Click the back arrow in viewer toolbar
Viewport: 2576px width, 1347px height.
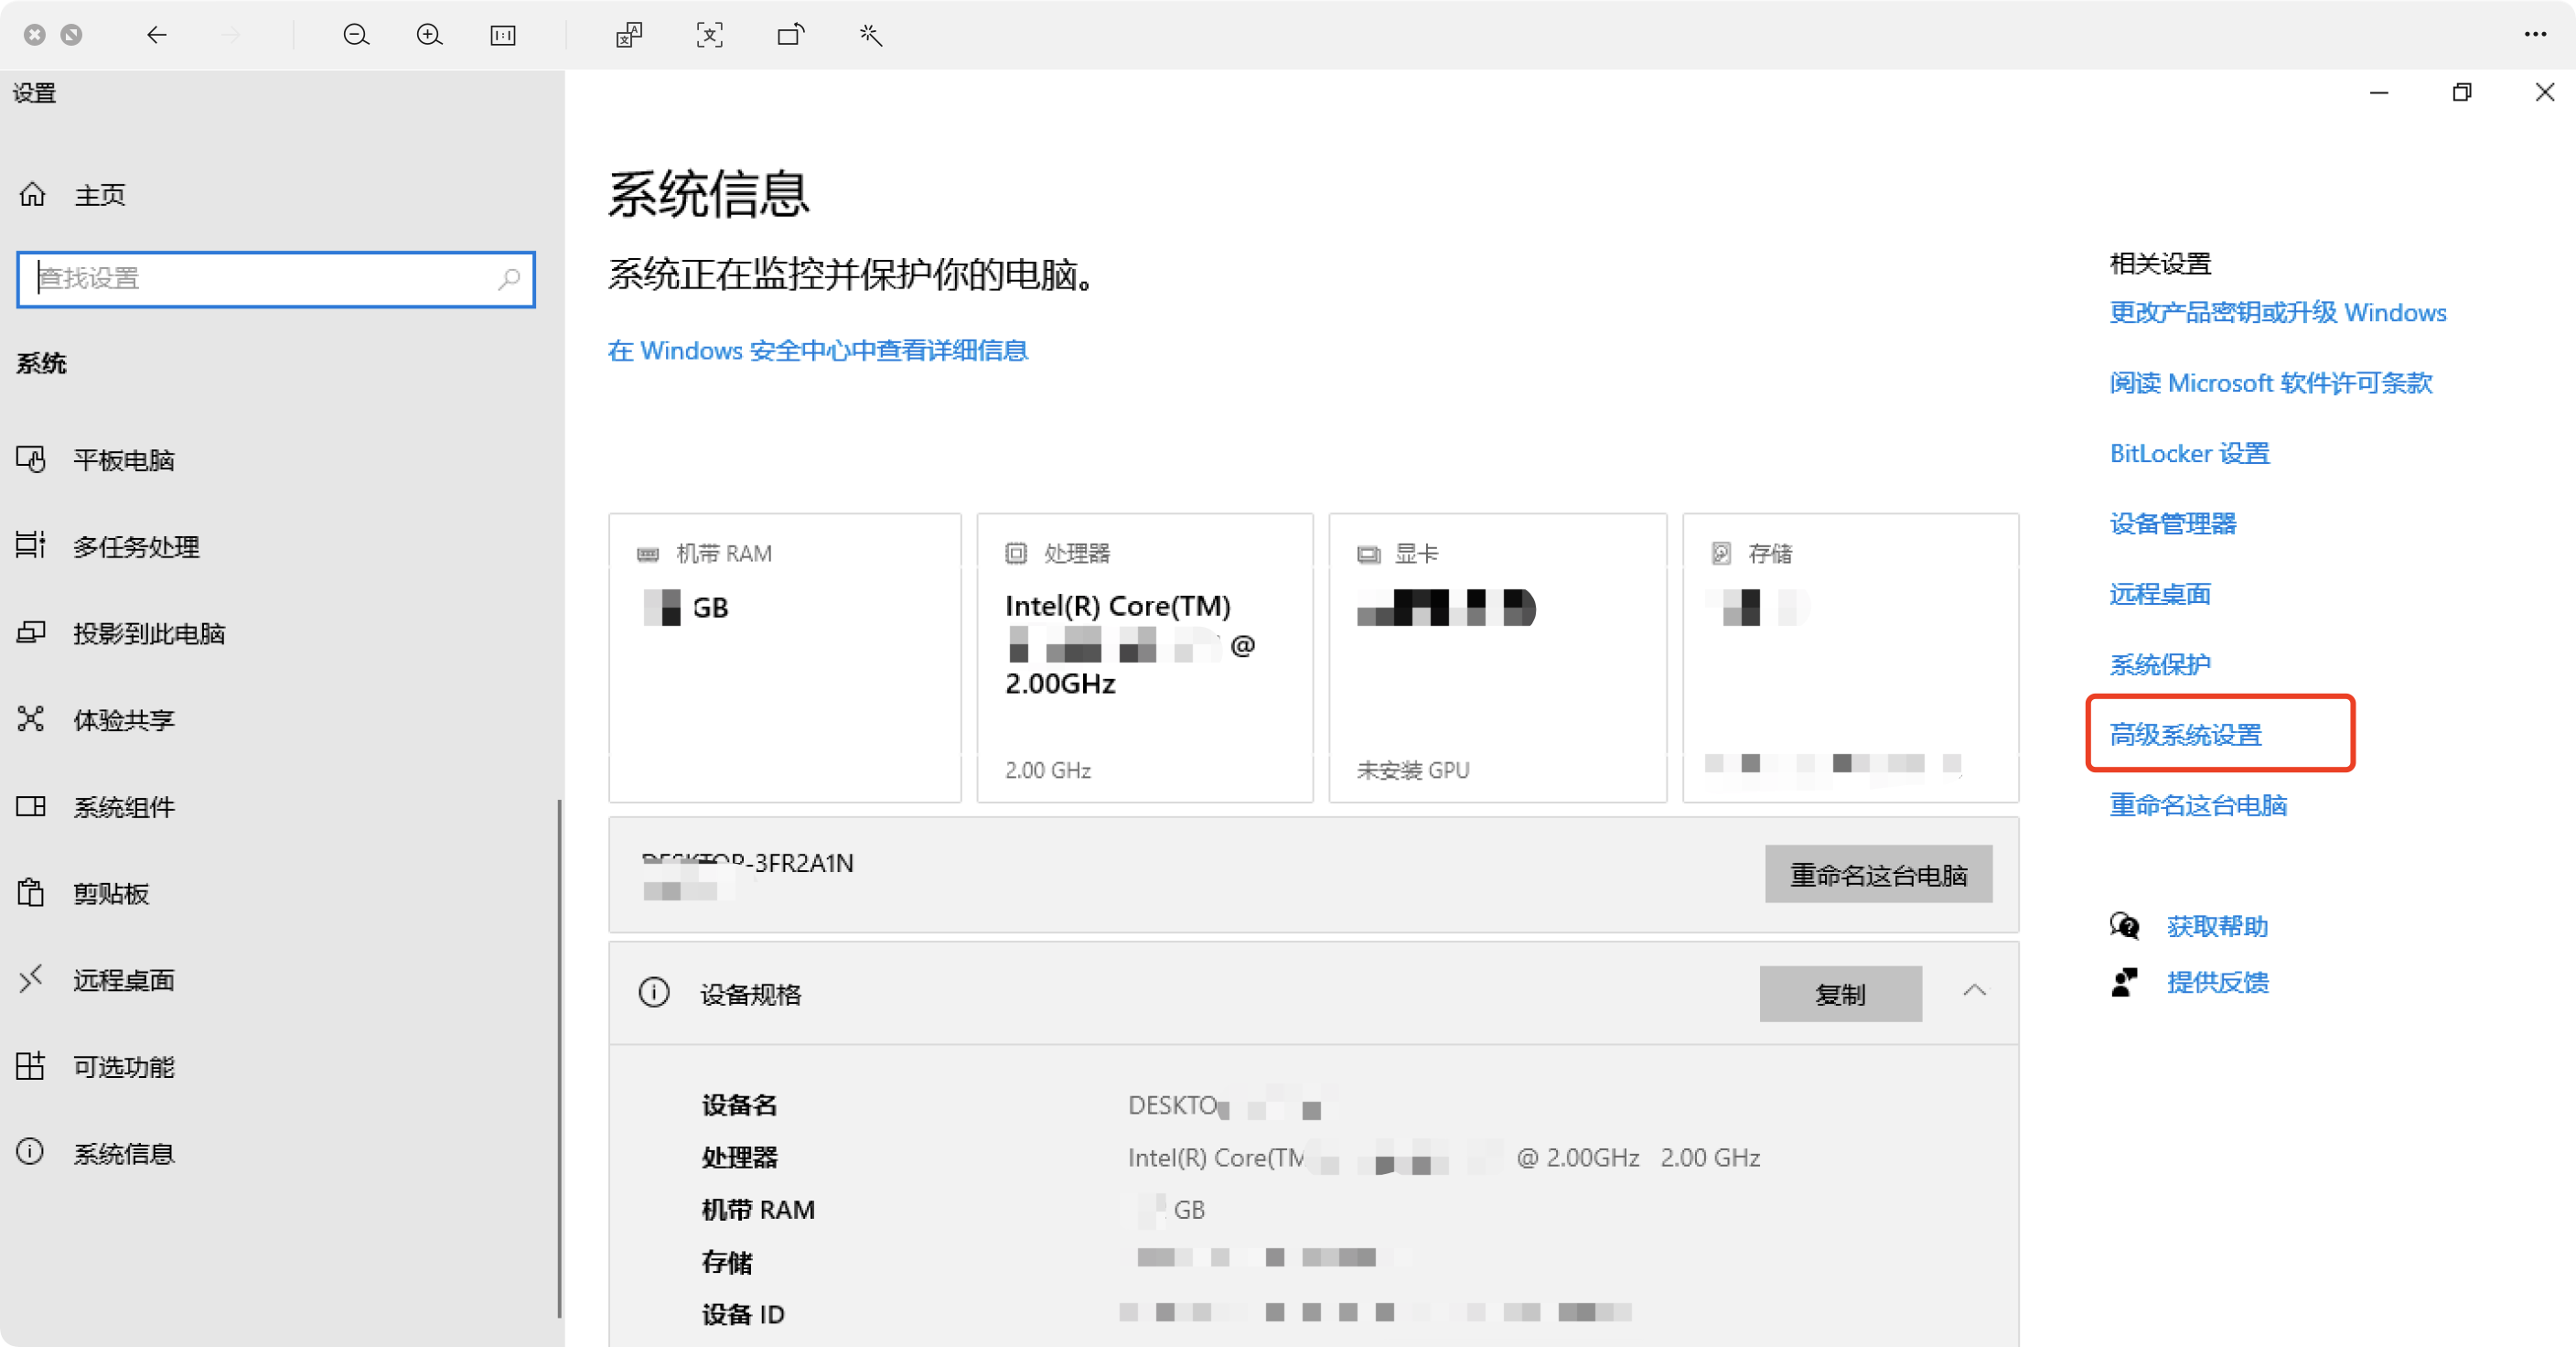pyautogui.click(x=156, y=35)
